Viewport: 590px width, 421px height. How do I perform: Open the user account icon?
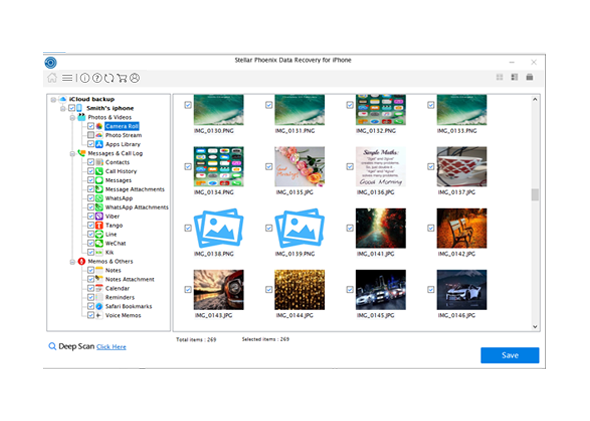point(135,78)
